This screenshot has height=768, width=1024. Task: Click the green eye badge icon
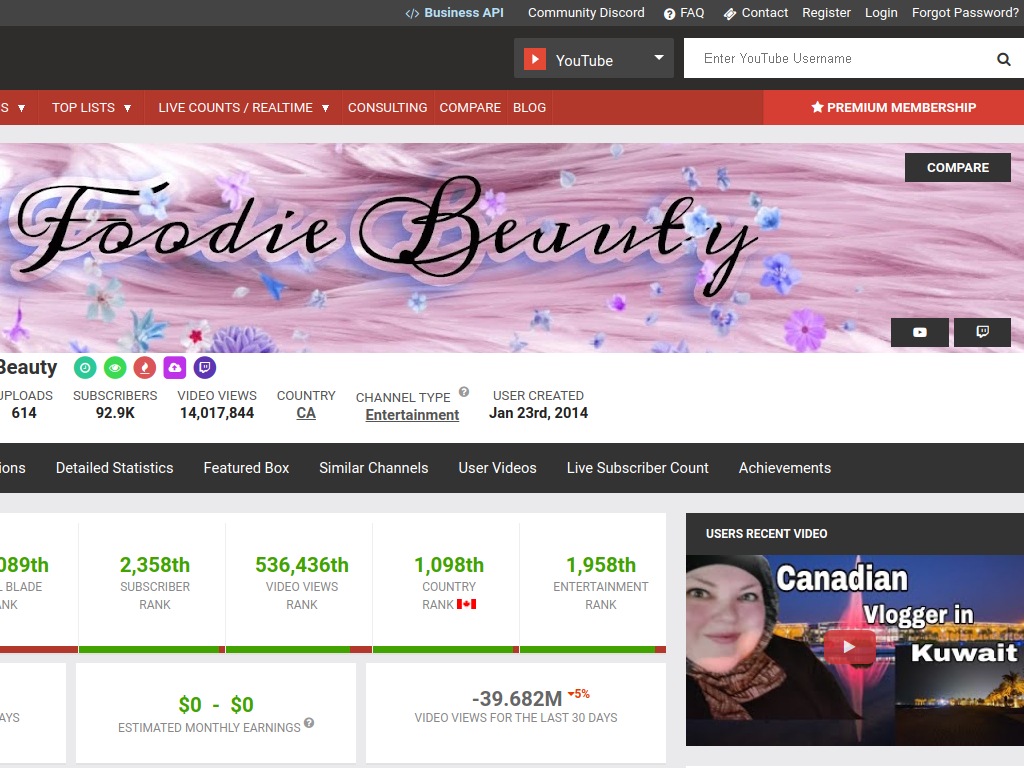pyautogui.click(x=115, y=368)
